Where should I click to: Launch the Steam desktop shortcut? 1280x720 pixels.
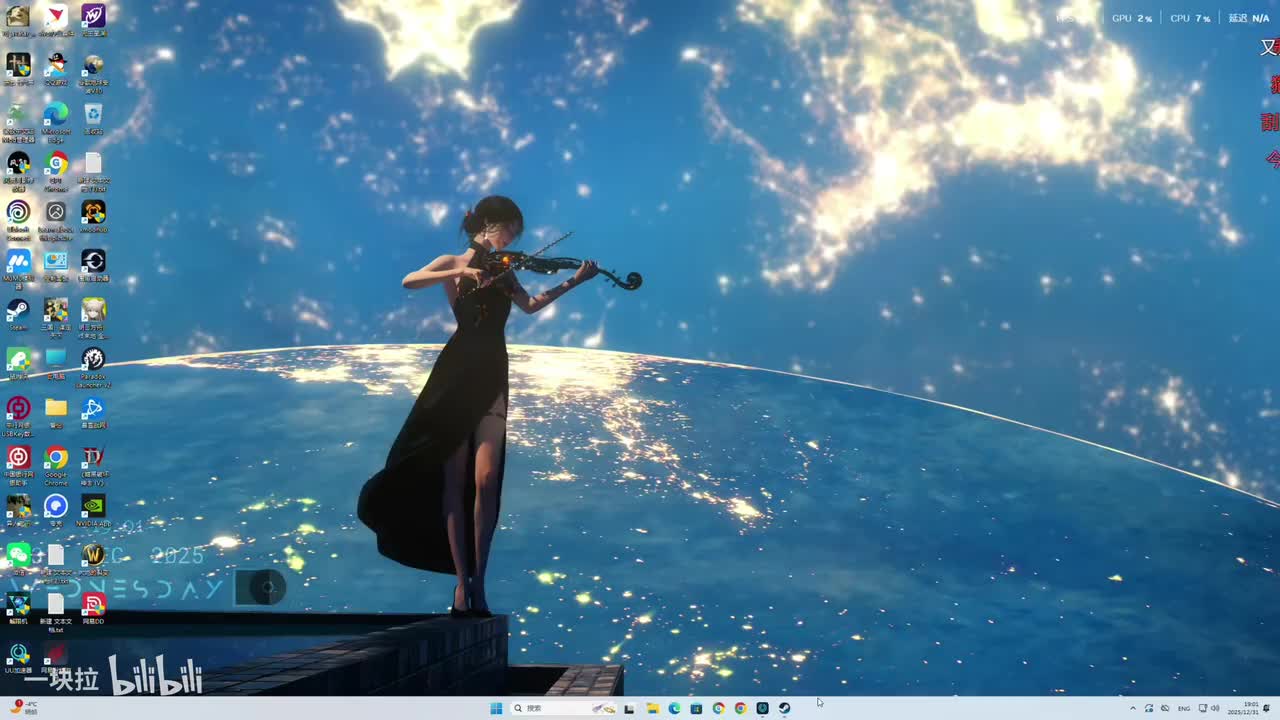pos(18,314)
